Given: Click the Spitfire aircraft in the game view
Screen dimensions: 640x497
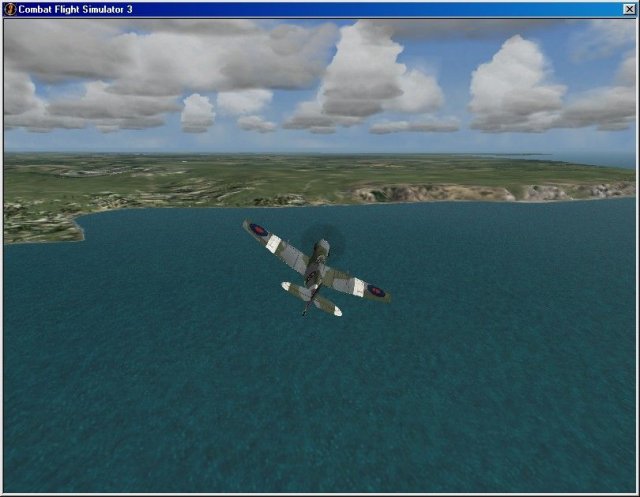Looking at the screenshot, I should click(x=316, y=268).
